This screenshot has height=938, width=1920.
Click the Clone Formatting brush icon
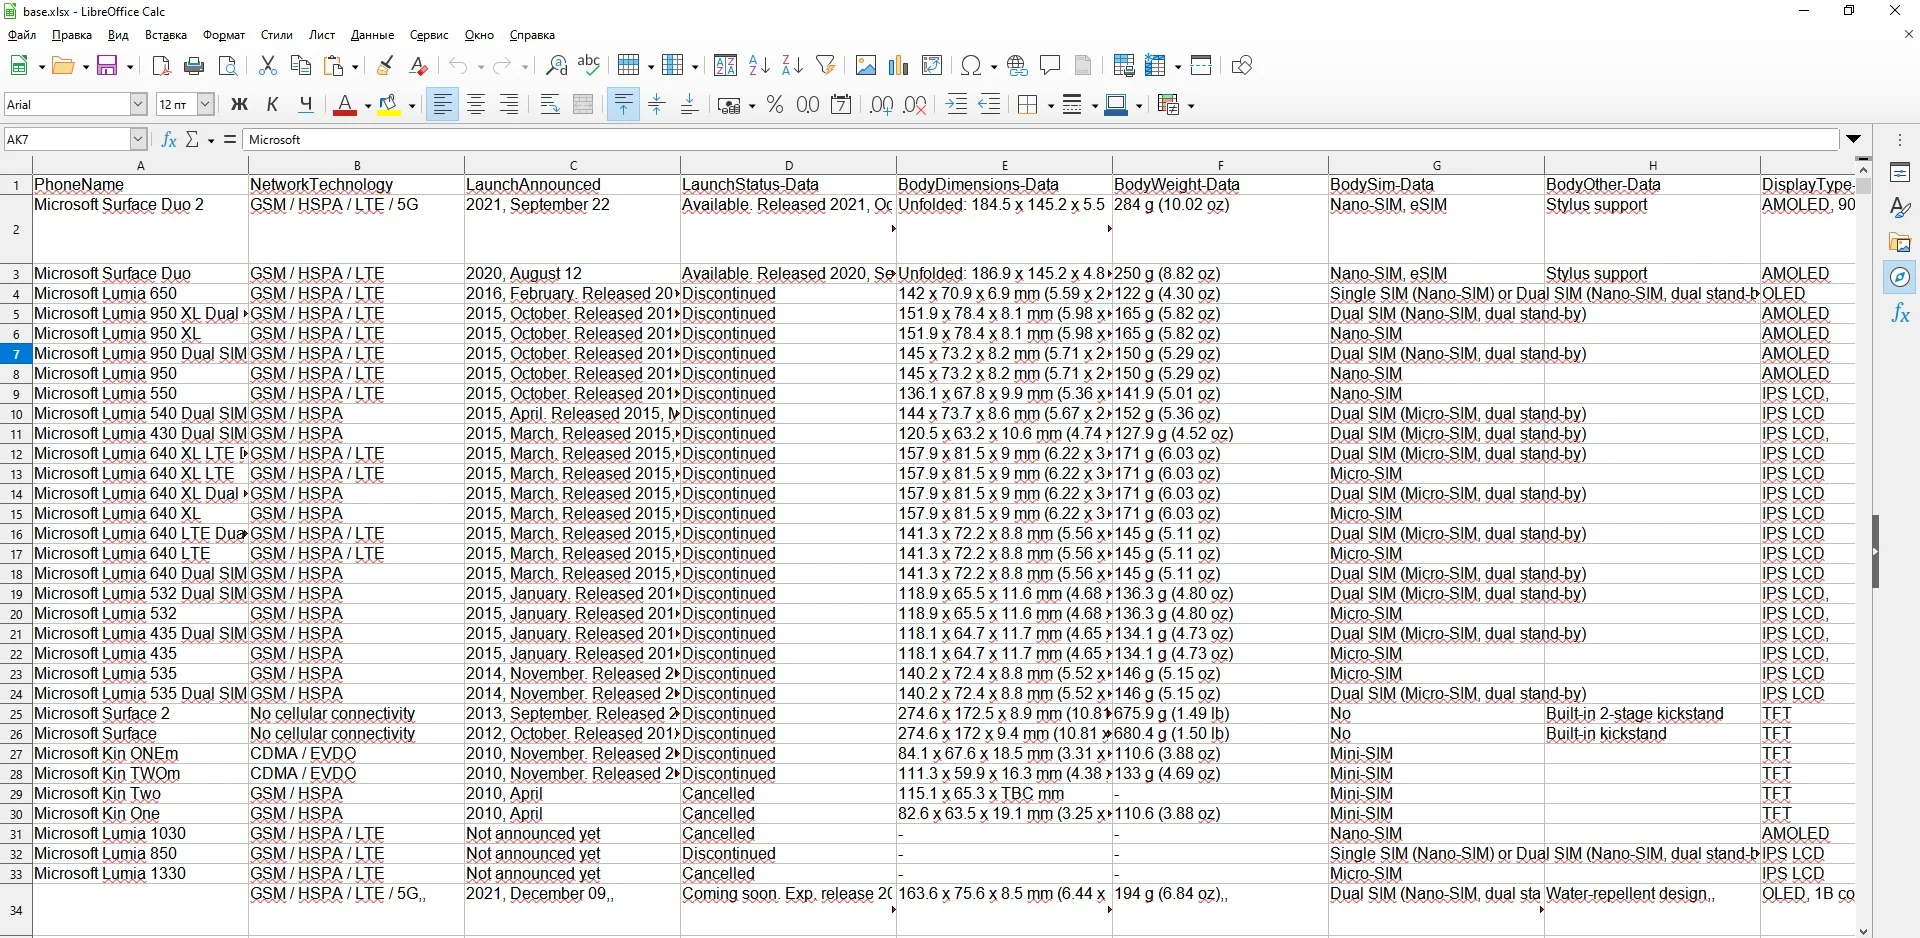(x=385, y=66)
